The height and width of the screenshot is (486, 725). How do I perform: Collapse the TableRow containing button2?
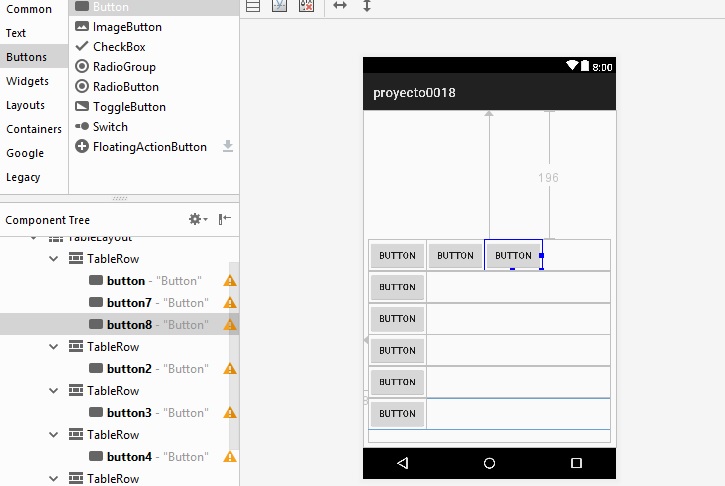click(x=54, y=347)
